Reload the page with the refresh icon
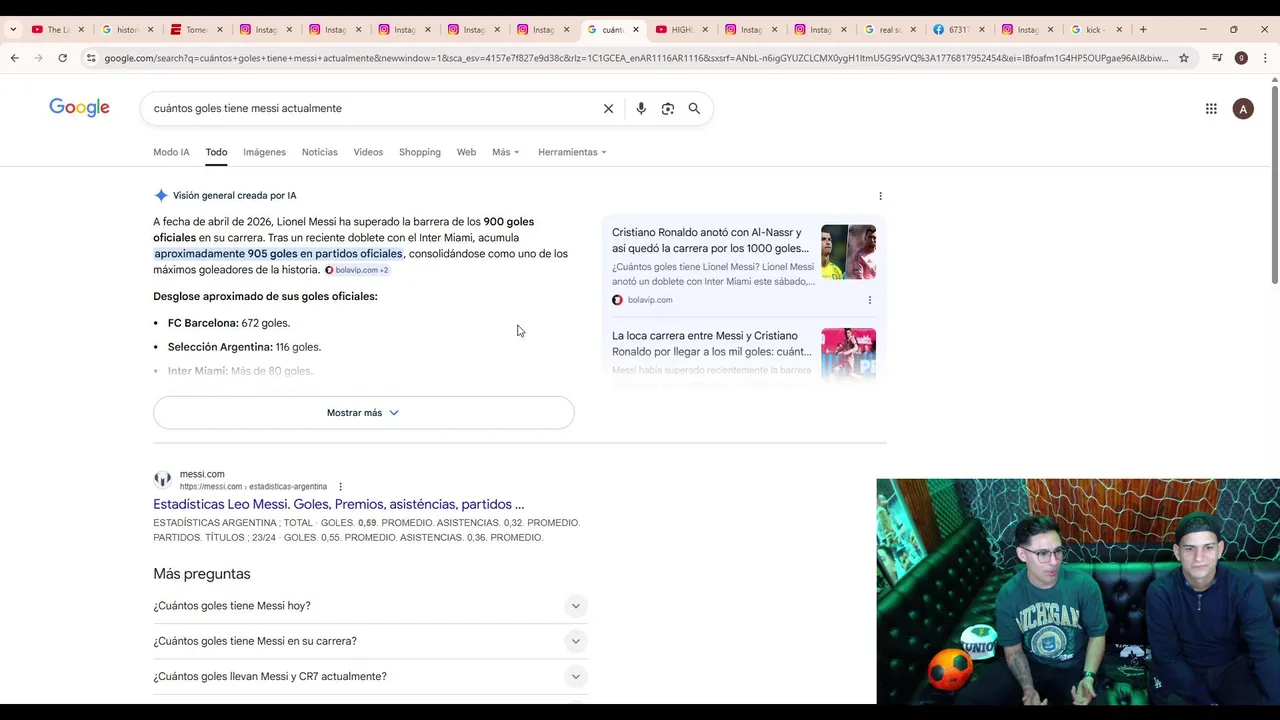Screen dimensions: 1280x720 [62, 58]
